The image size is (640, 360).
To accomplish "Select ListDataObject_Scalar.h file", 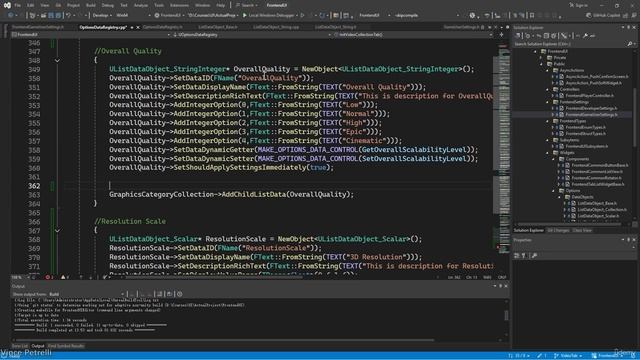I will coord(598,216).
